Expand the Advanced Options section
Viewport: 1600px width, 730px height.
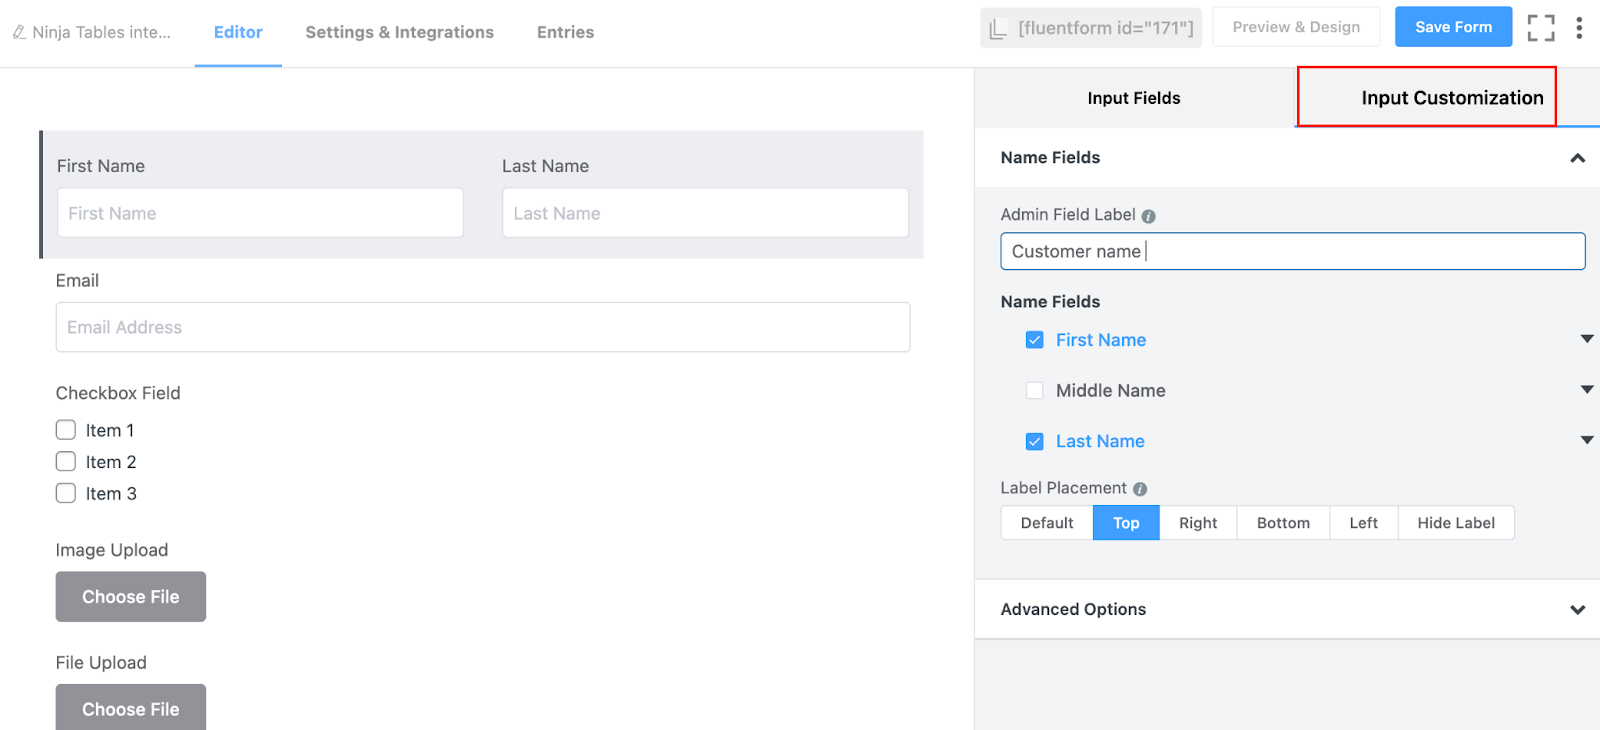click(x=1577, y=609)
